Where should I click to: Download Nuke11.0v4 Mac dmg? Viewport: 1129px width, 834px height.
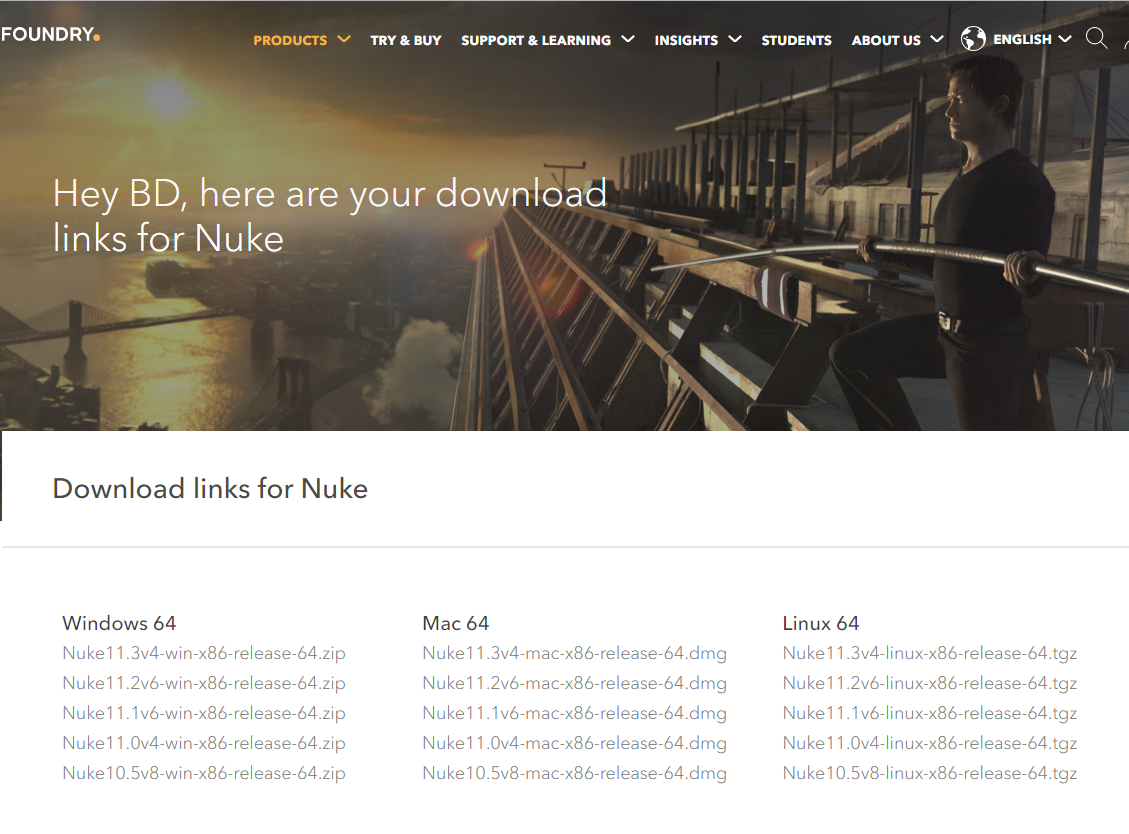(575, 743)
